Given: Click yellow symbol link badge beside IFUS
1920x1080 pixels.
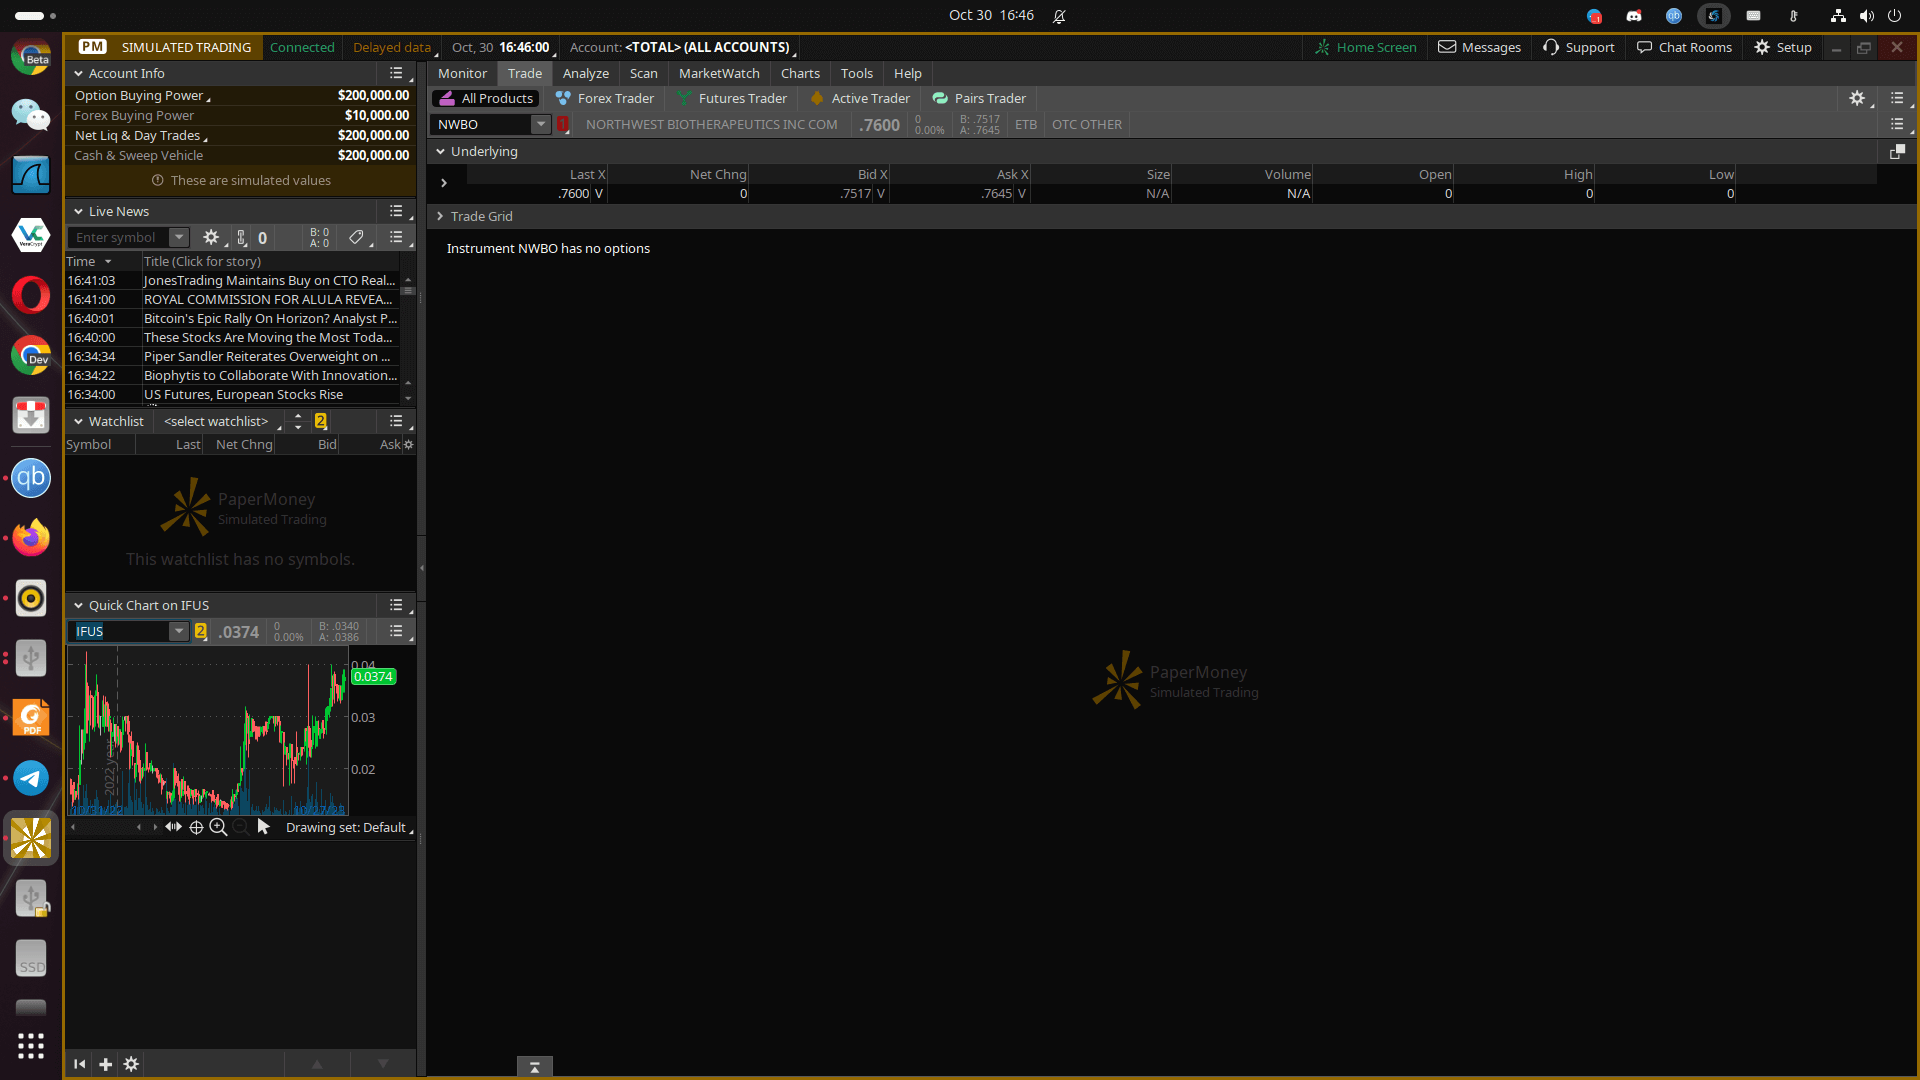Looking at the screenshot, I should coord(201,632).
